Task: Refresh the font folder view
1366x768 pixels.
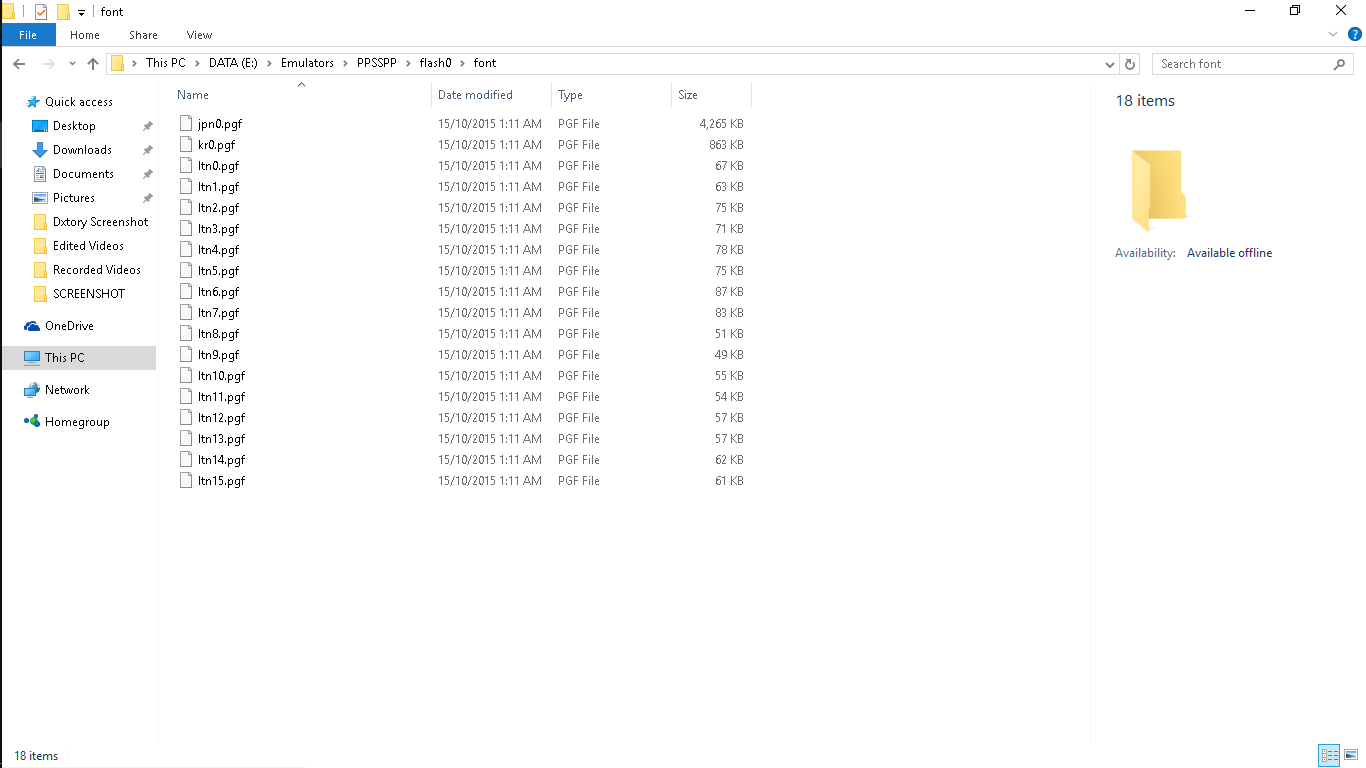Action: (x=1130, y=64)
